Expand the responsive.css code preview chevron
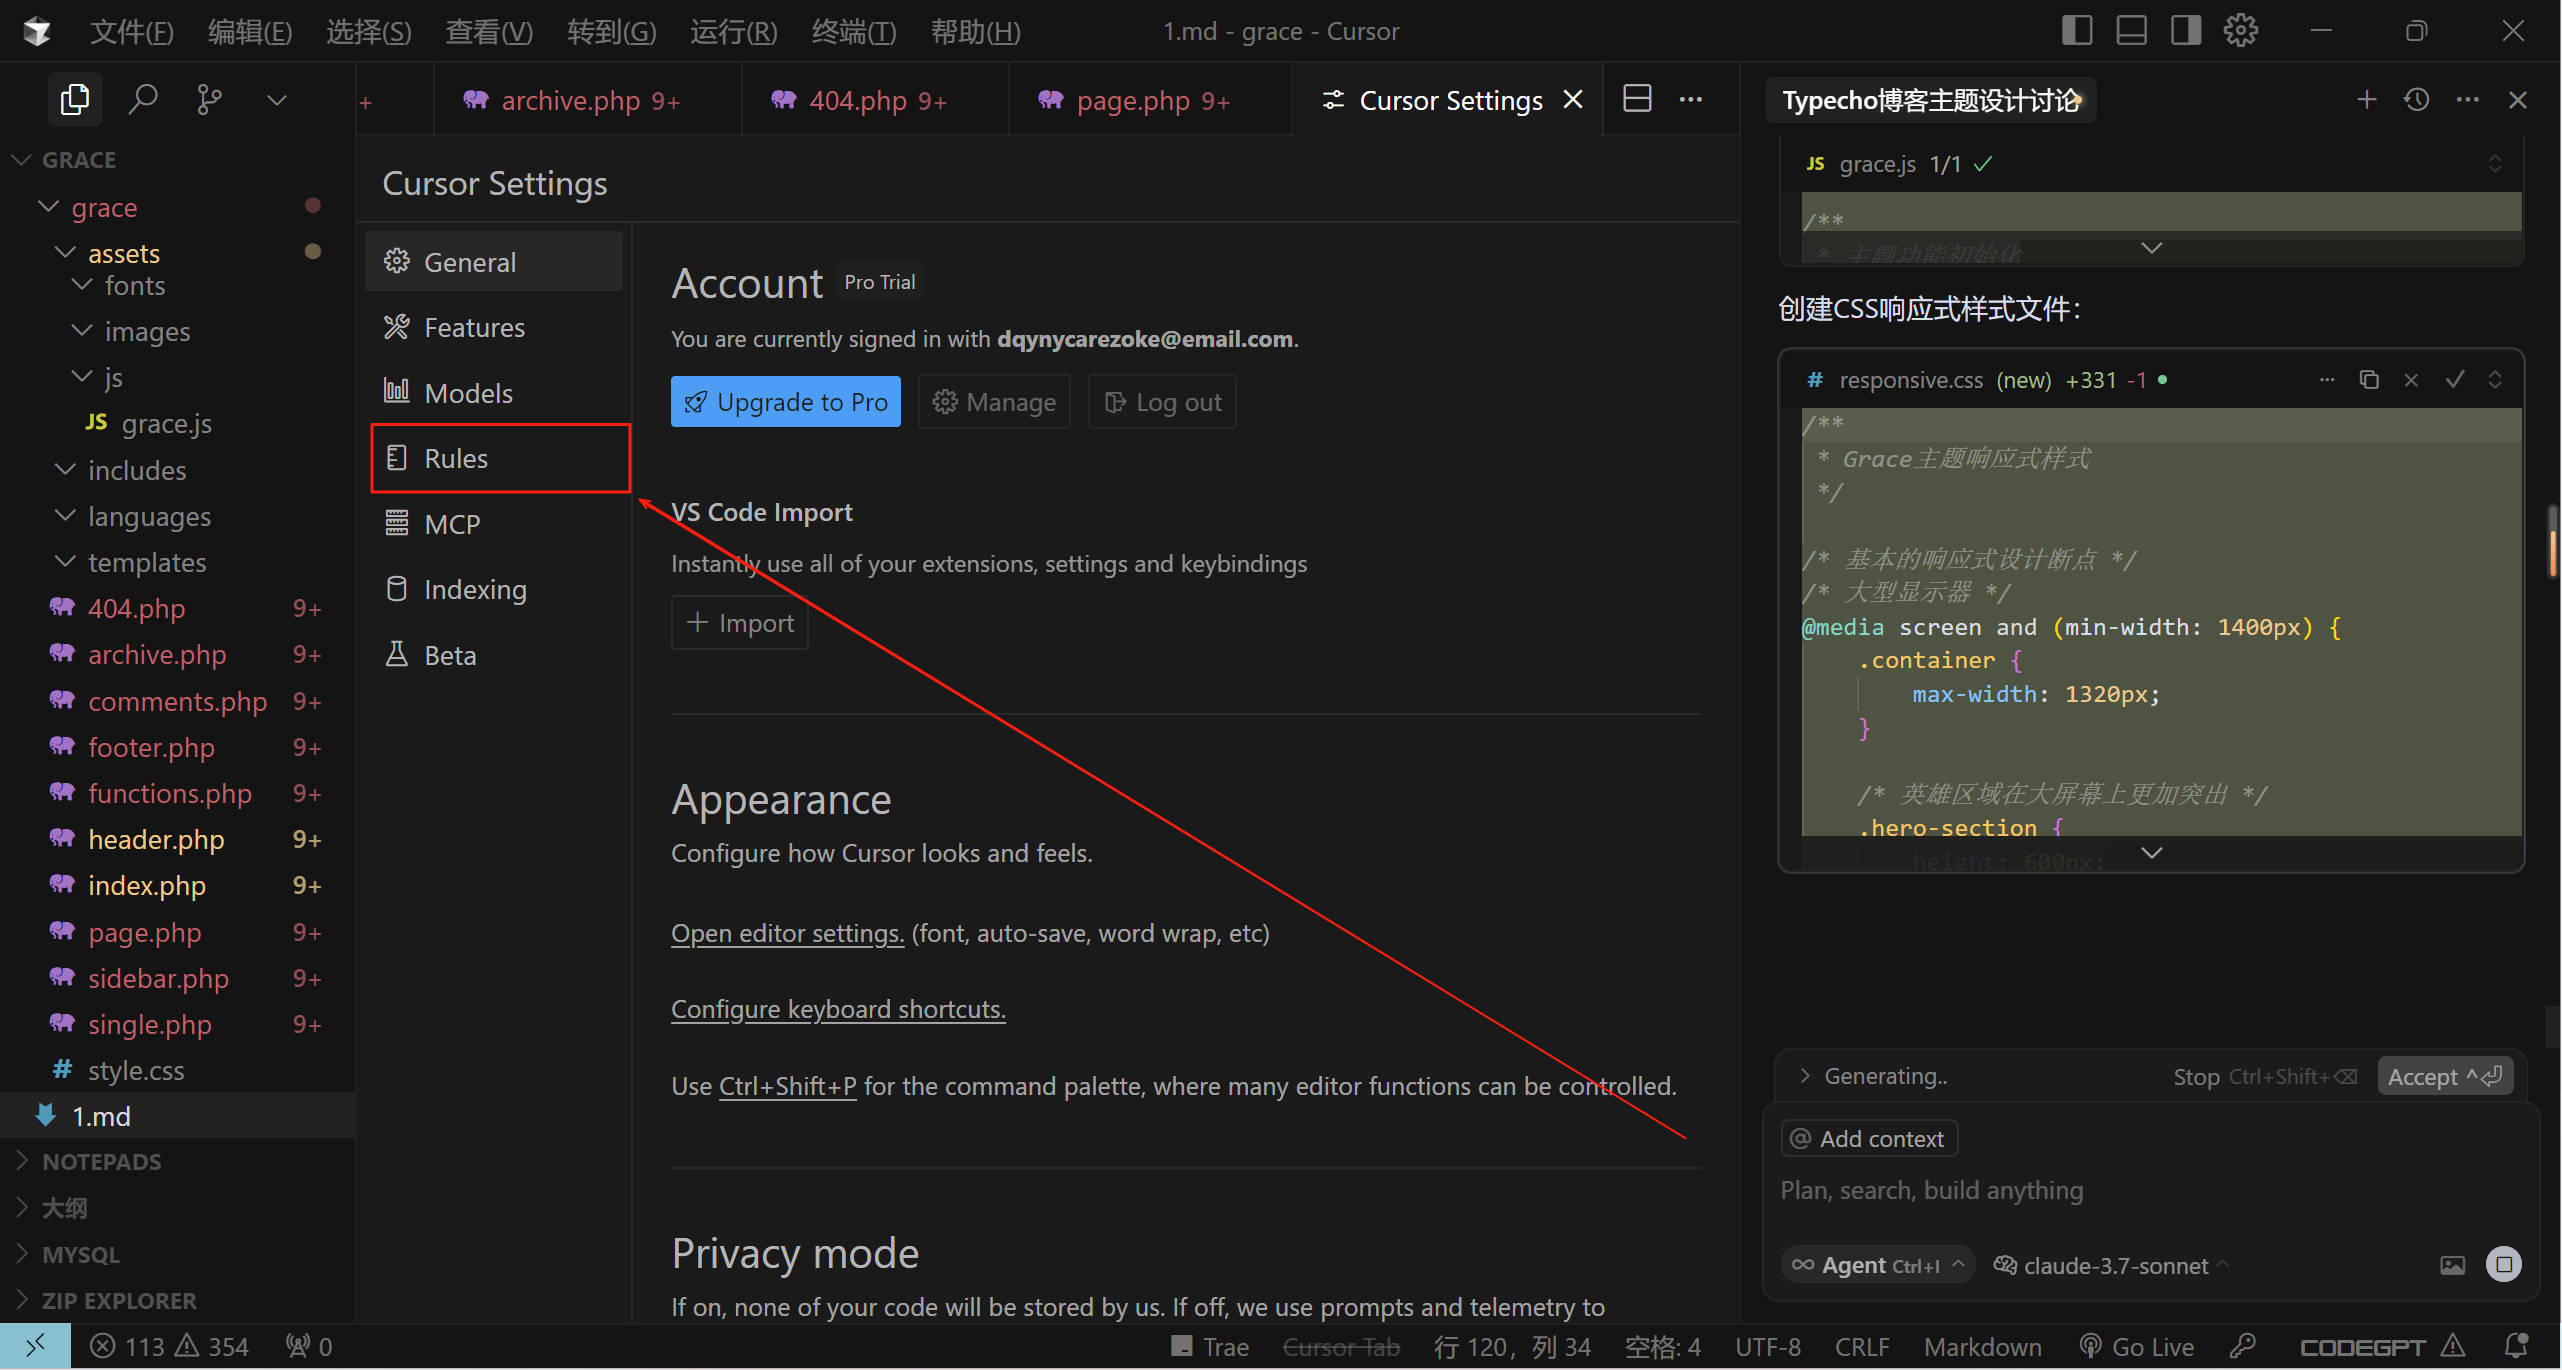Image resolution: width=2562 pixels, height=1370 pixels. click(x=2152, y=853)
